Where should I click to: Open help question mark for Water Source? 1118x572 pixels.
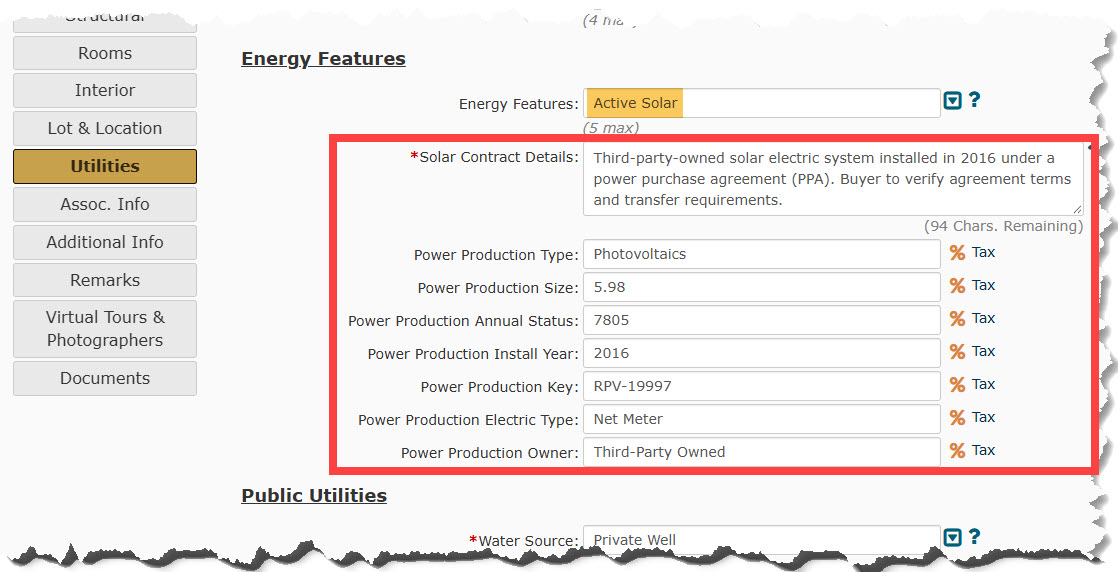[x=974, y=536]
